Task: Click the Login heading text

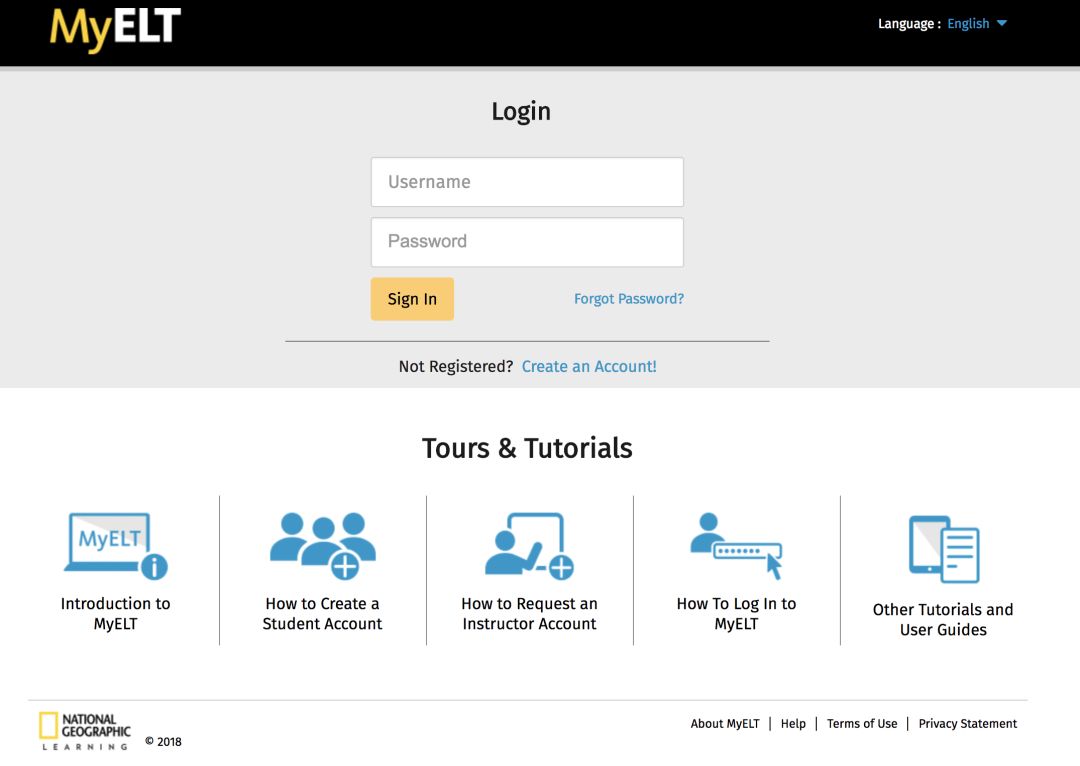Action: coord(521,111)
